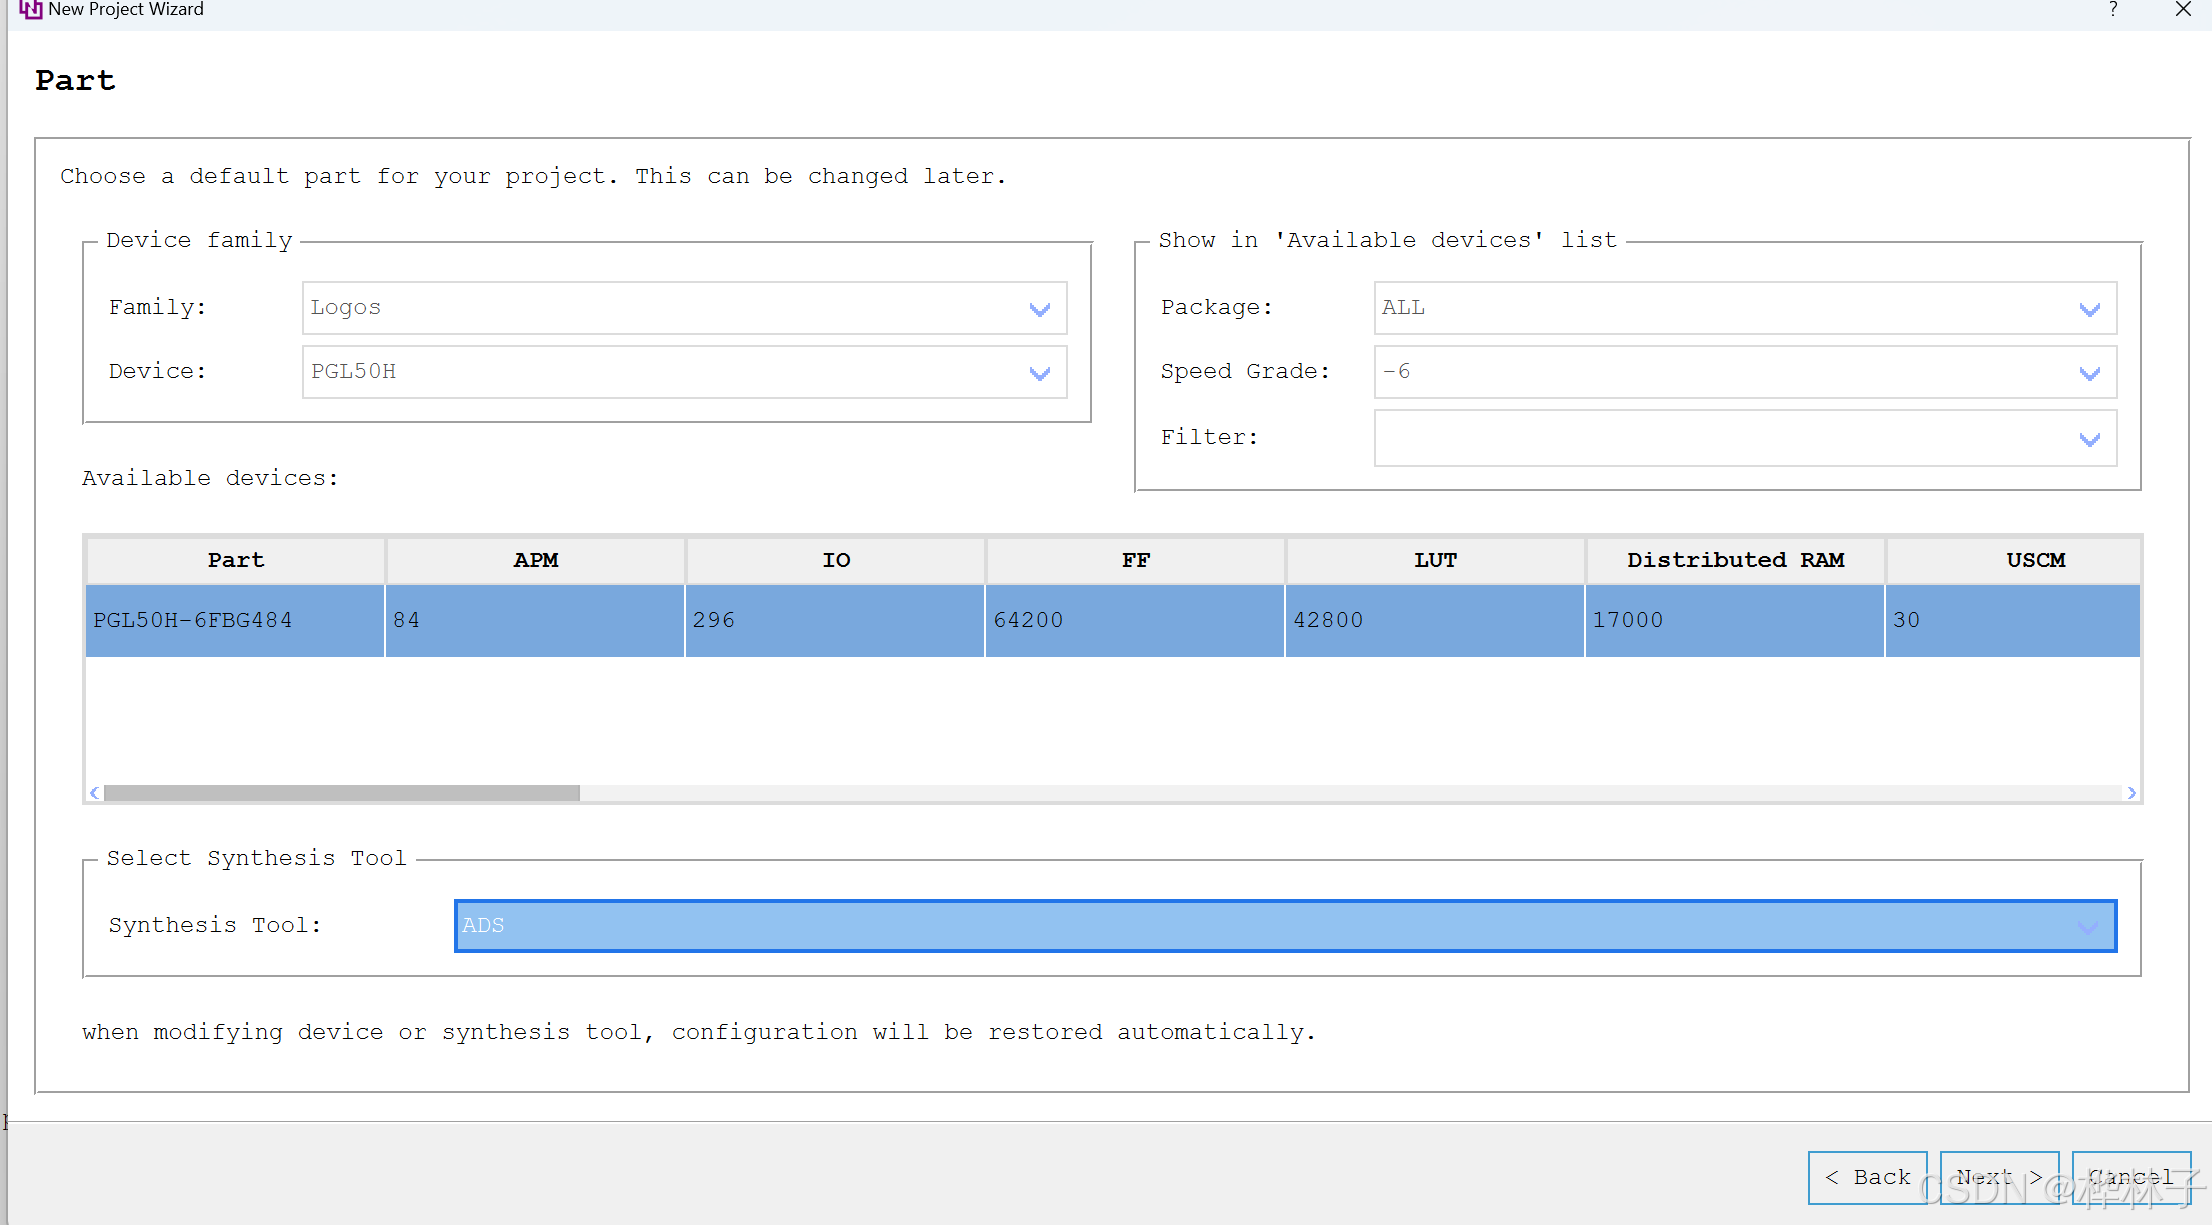The image size is (2212, 1225).
Task: Expand the Family dropdown arrow
Action: (1039, 309)
